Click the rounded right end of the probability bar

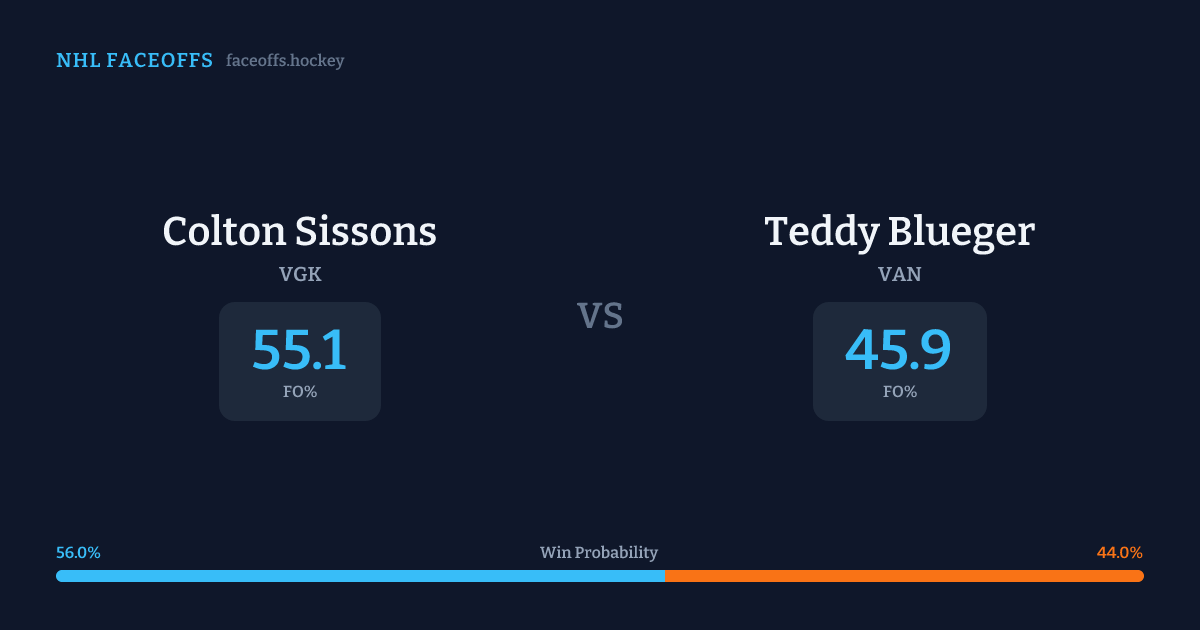pyautogui.click(x=1139, y=576)
